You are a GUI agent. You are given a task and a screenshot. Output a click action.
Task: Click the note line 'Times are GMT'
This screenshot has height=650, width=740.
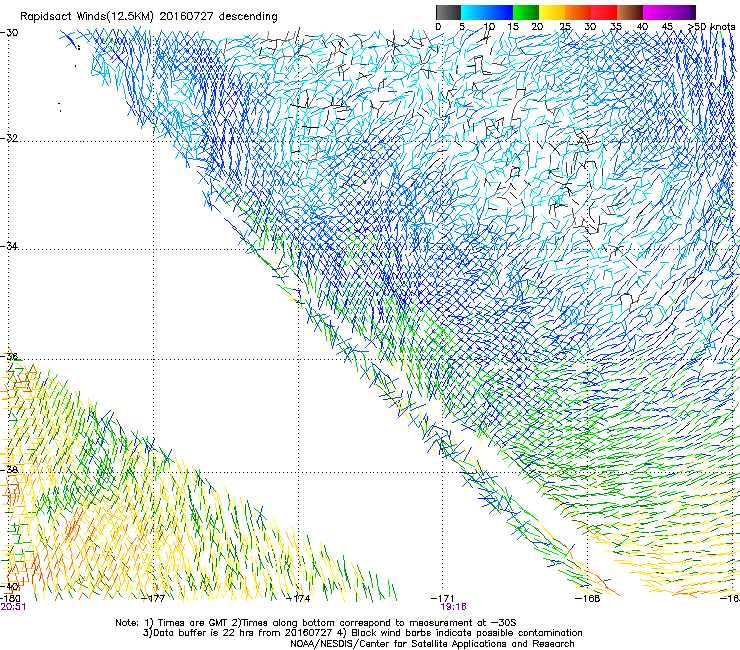193,623
